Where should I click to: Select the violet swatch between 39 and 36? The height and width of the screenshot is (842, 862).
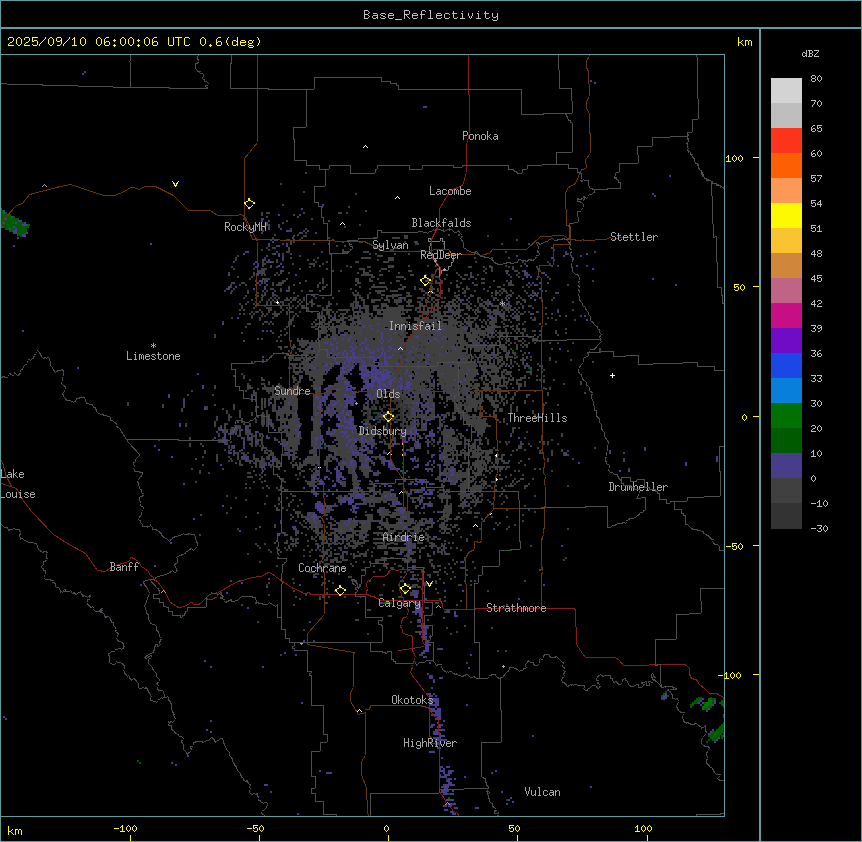pyautogui.click(x=786, y=341)
